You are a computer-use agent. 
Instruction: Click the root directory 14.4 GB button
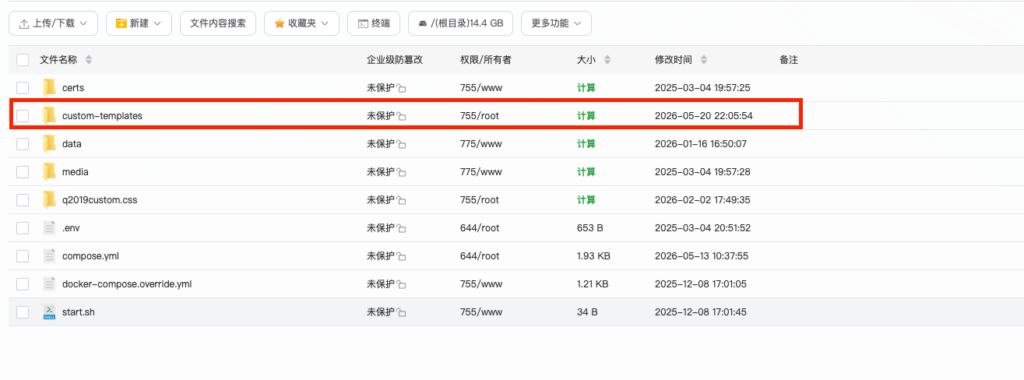click(x=460, y=24)
